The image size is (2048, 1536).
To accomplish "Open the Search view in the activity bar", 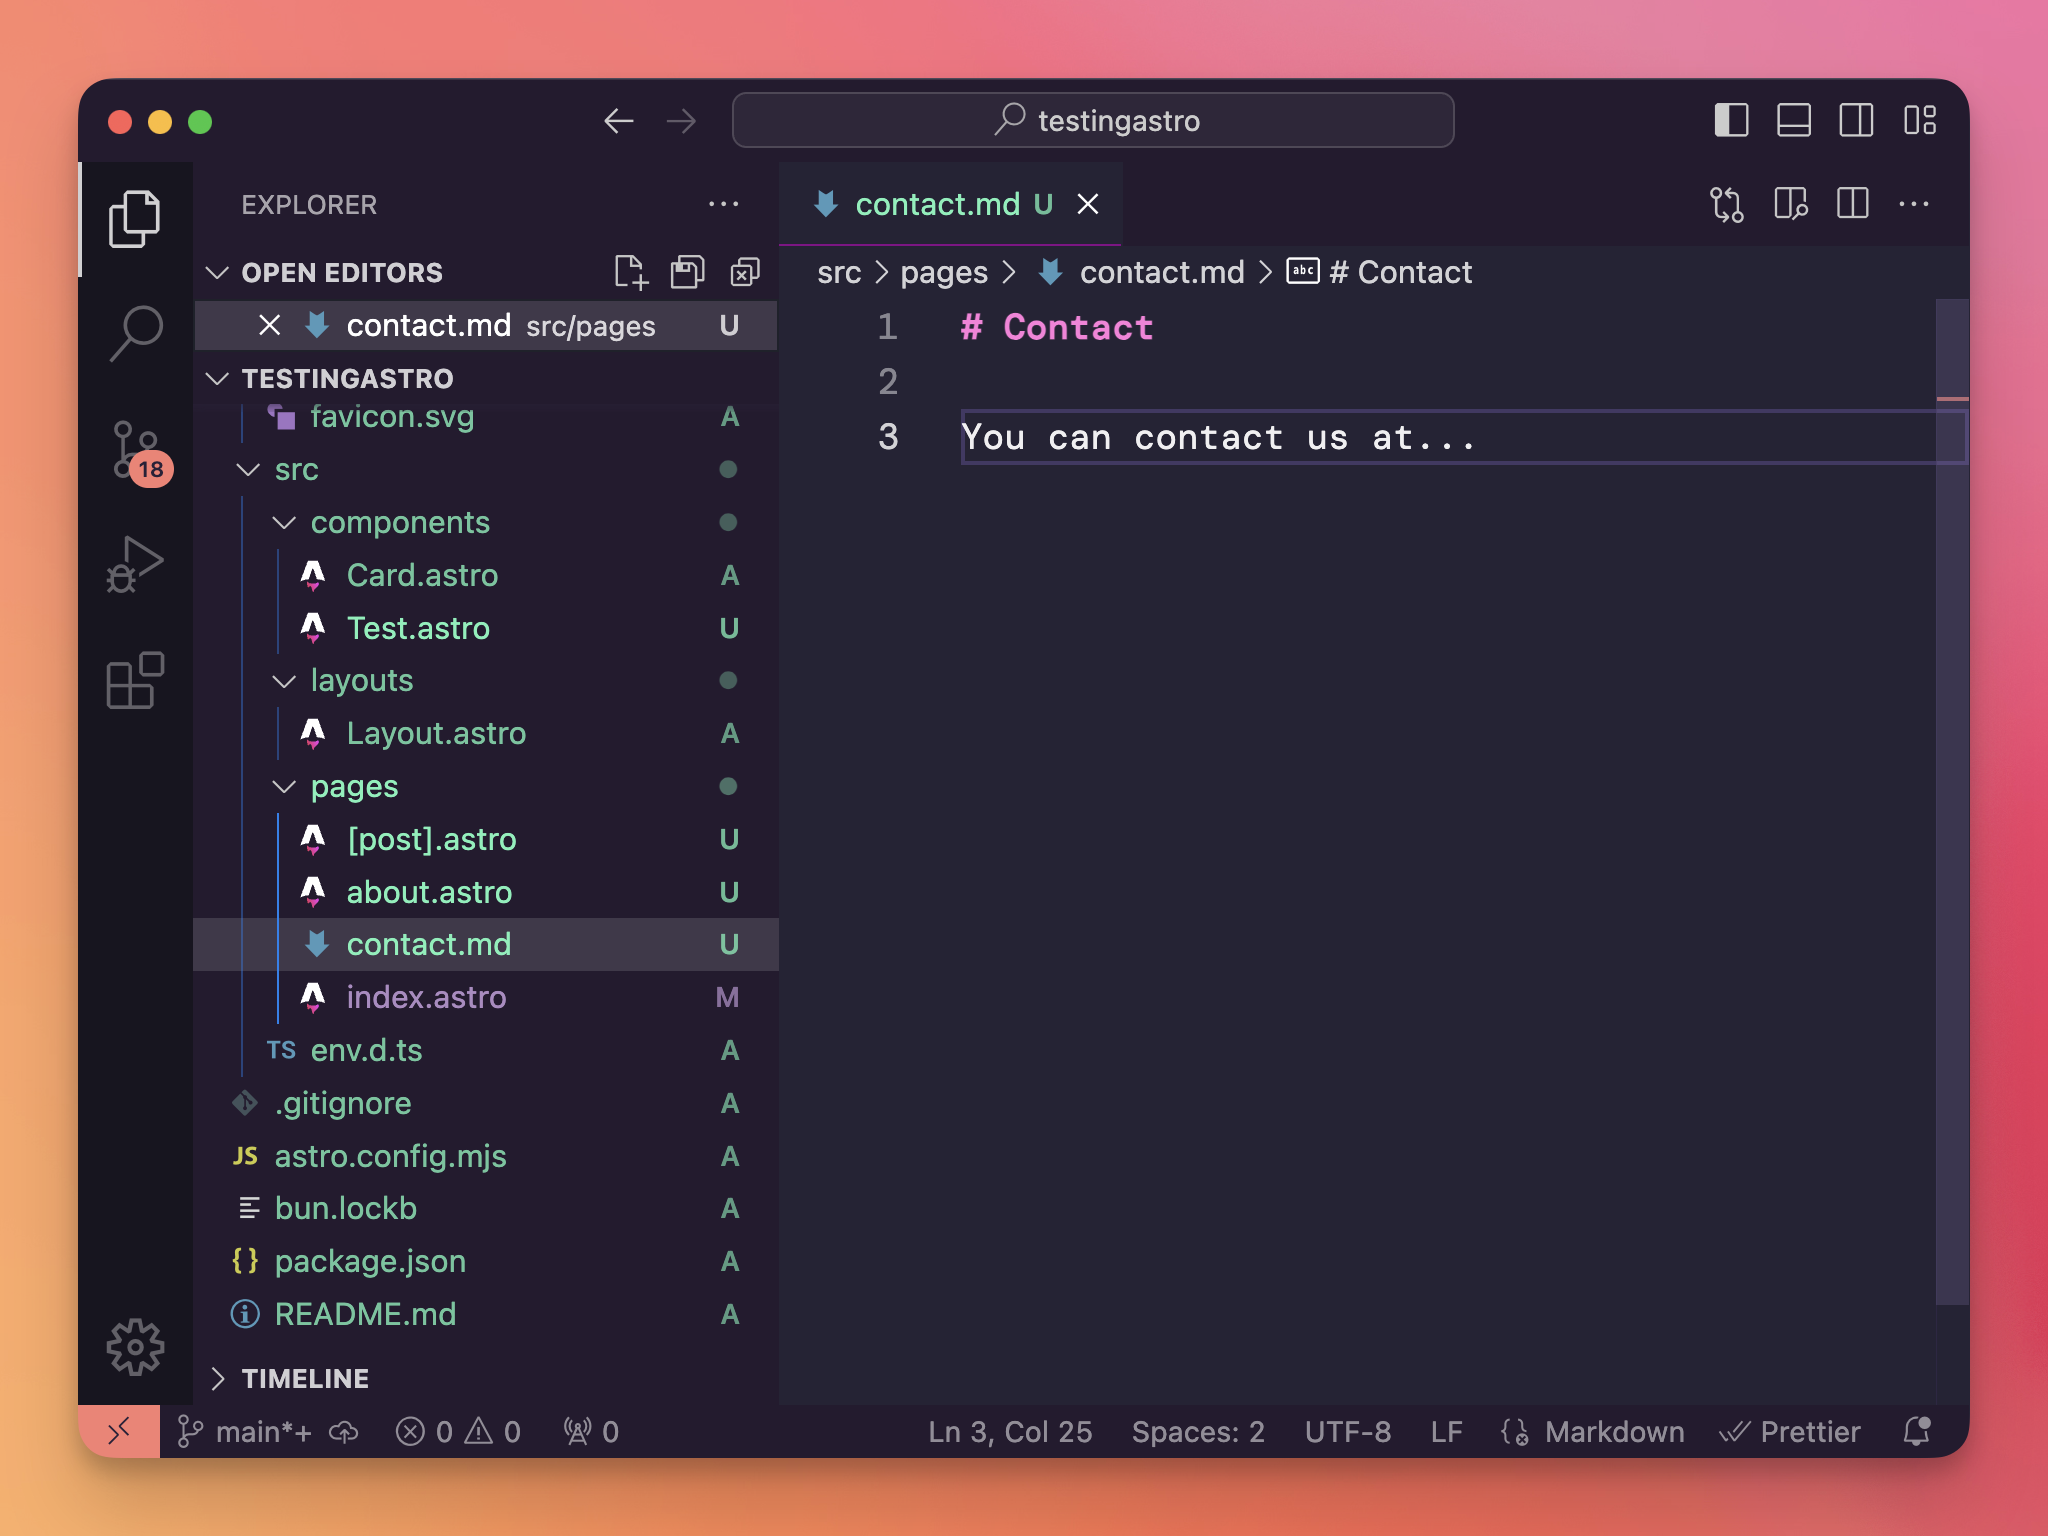I will [135, 333].
